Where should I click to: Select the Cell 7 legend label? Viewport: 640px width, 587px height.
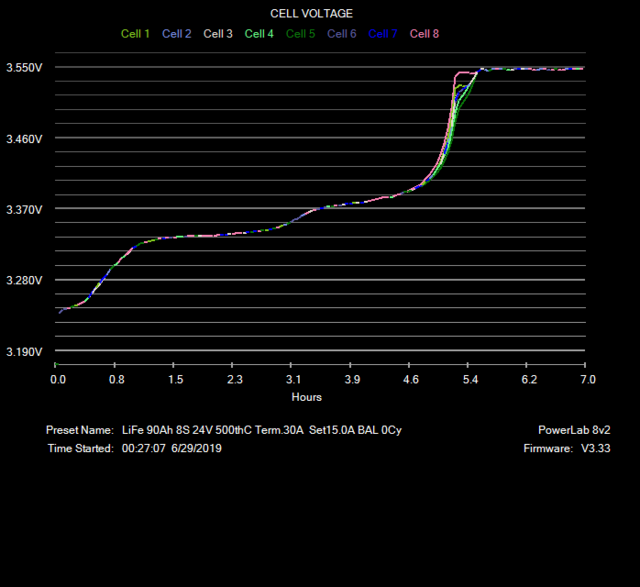tap(382, 33)
